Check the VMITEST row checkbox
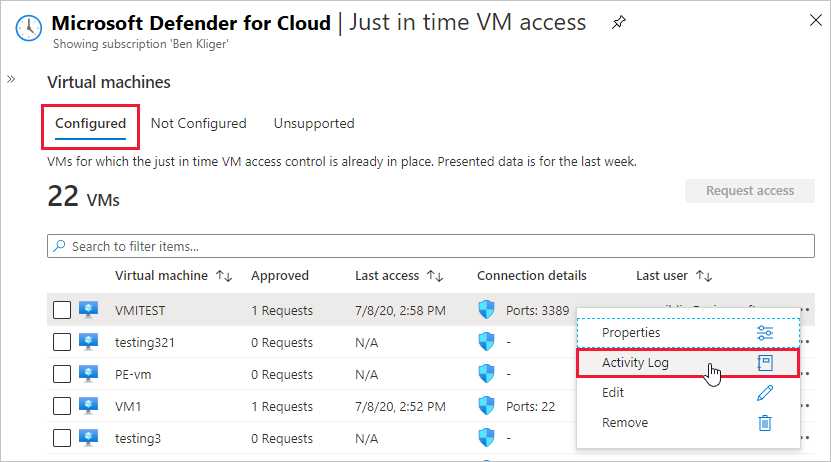 click(62, 311)
